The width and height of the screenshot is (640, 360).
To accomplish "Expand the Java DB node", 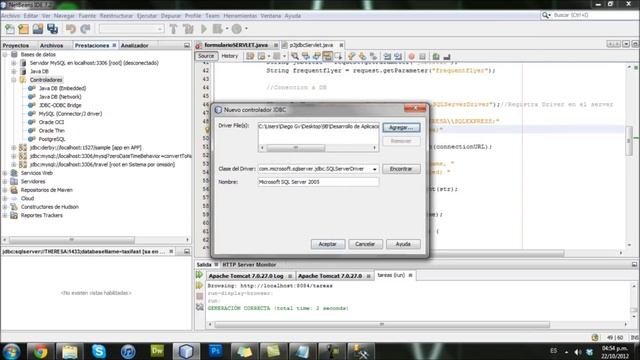I will pos(14,71).
